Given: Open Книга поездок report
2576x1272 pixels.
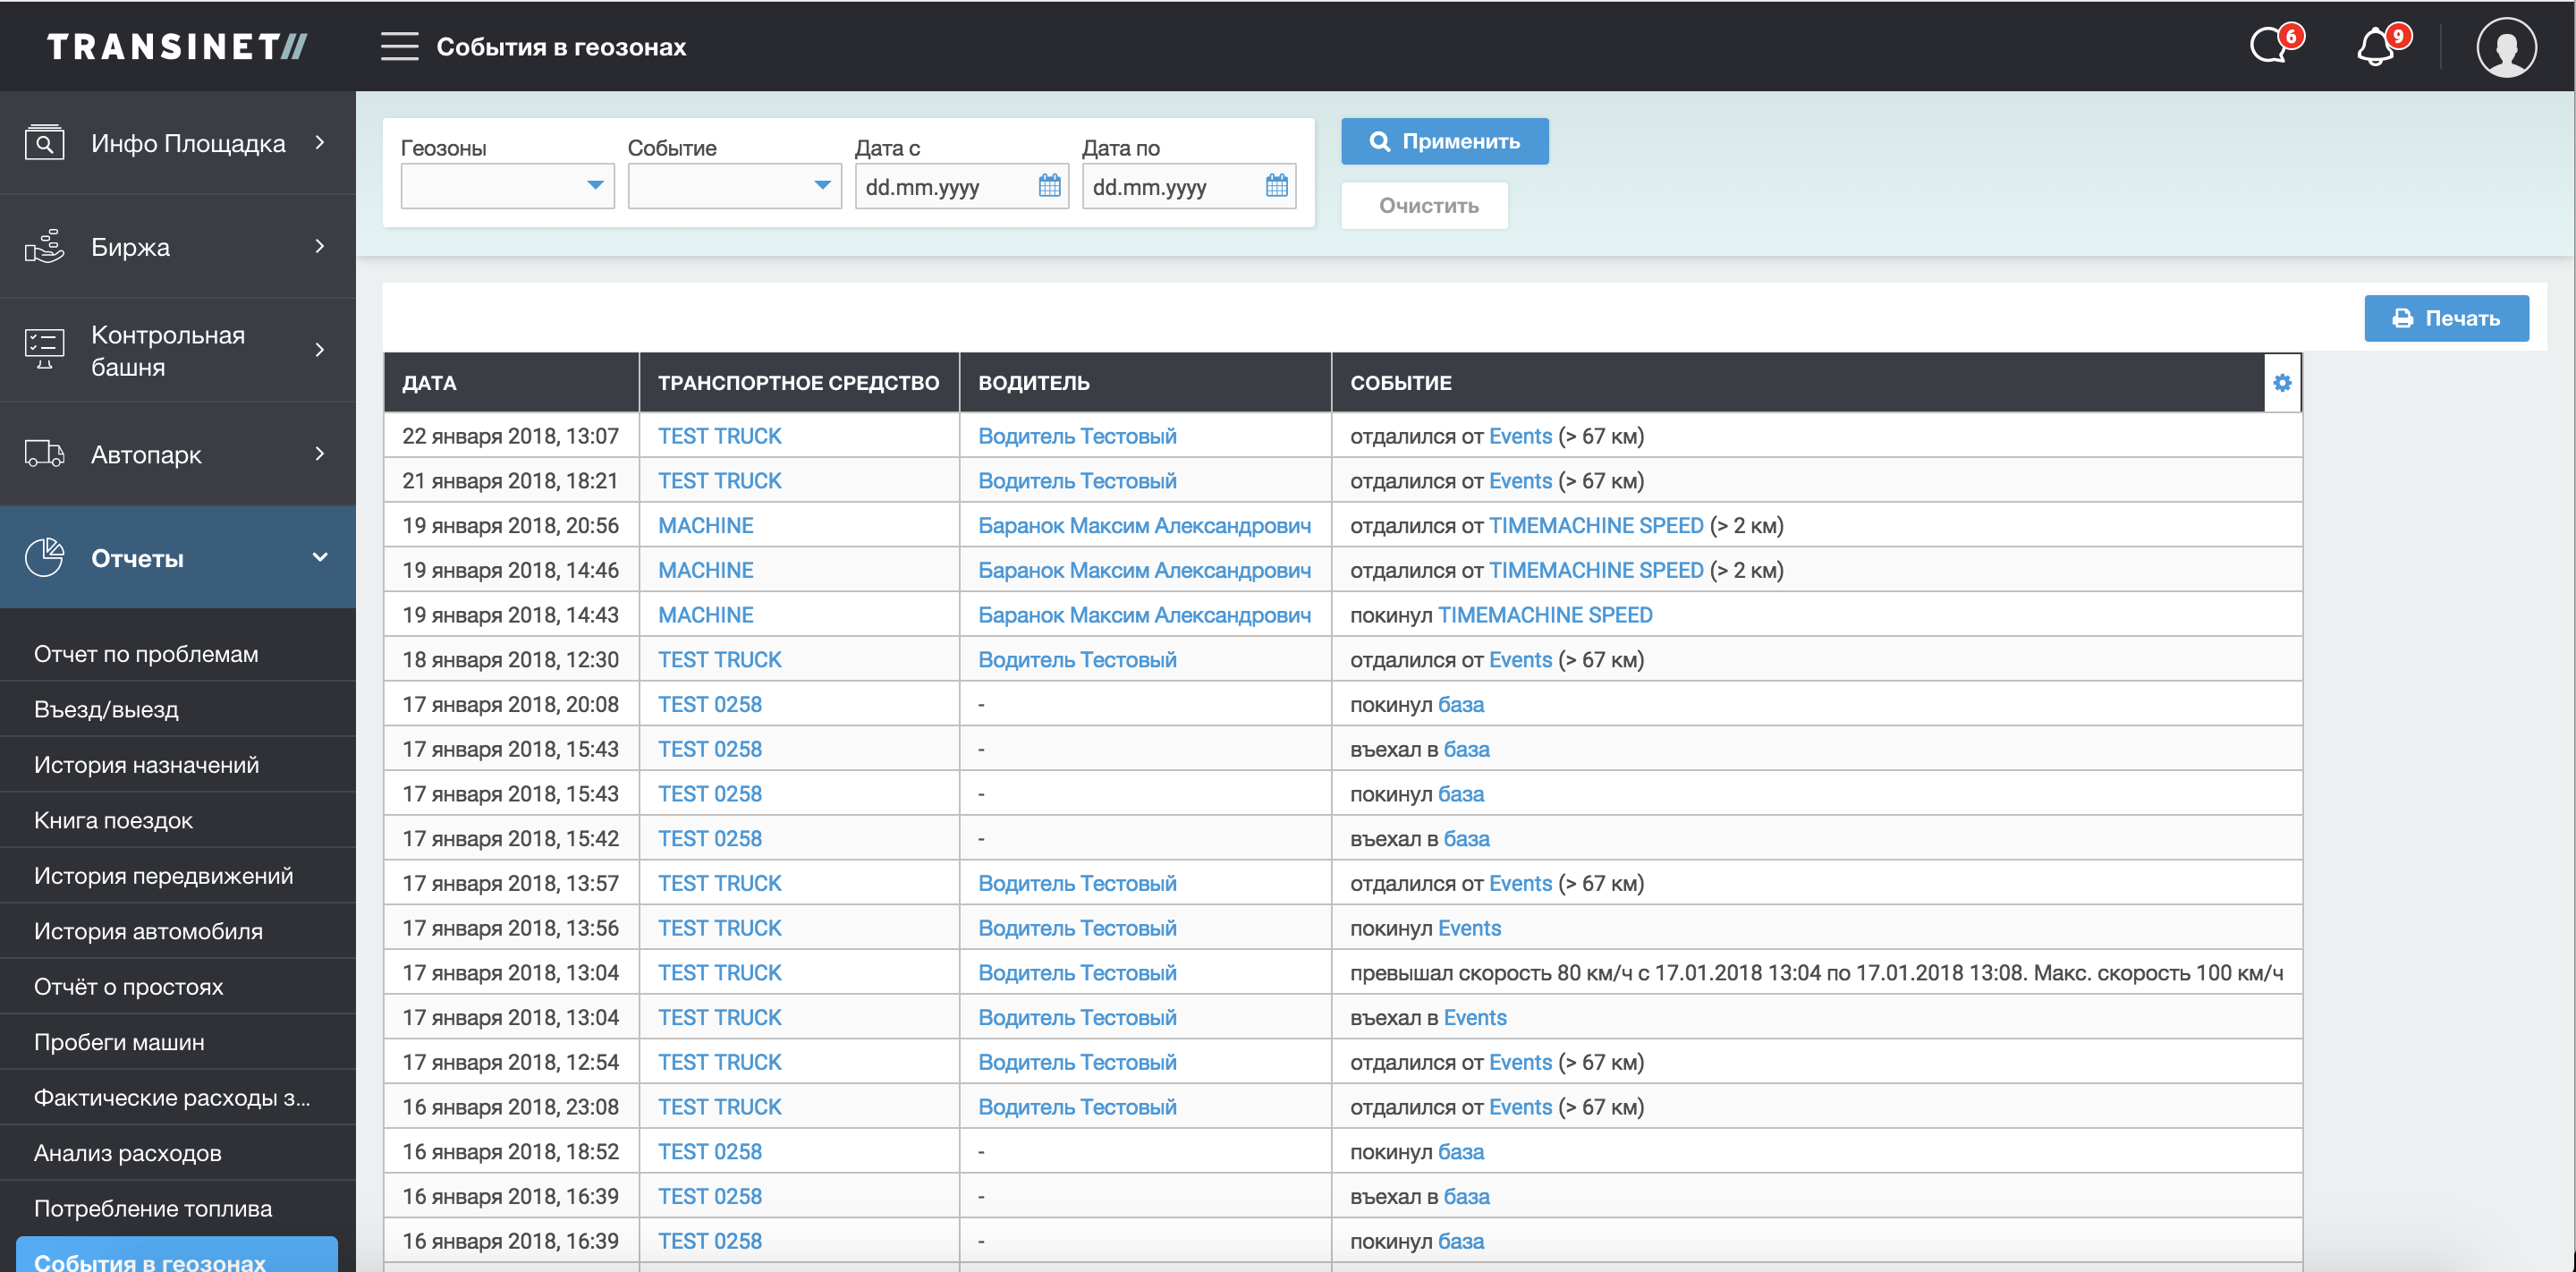Looking at the screenshot, I should pyautogui.click(x=114, y=820).
